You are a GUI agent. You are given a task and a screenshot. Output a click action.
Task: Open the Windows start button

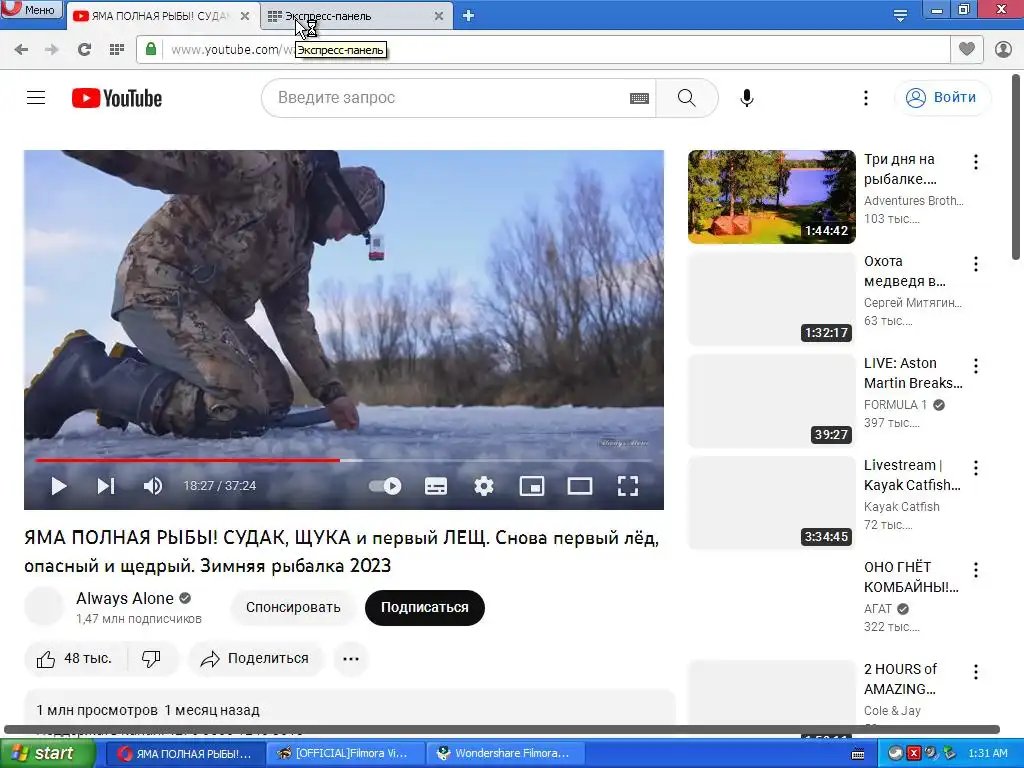(x=47, y=753)
